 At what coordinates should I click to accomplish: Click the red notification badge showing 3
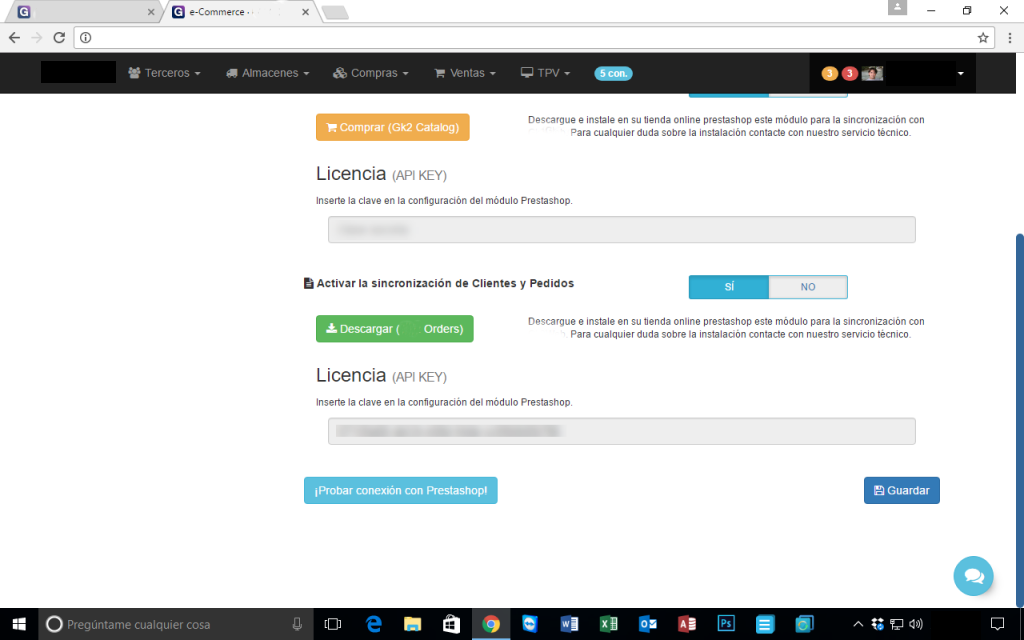tap(849, 73)
